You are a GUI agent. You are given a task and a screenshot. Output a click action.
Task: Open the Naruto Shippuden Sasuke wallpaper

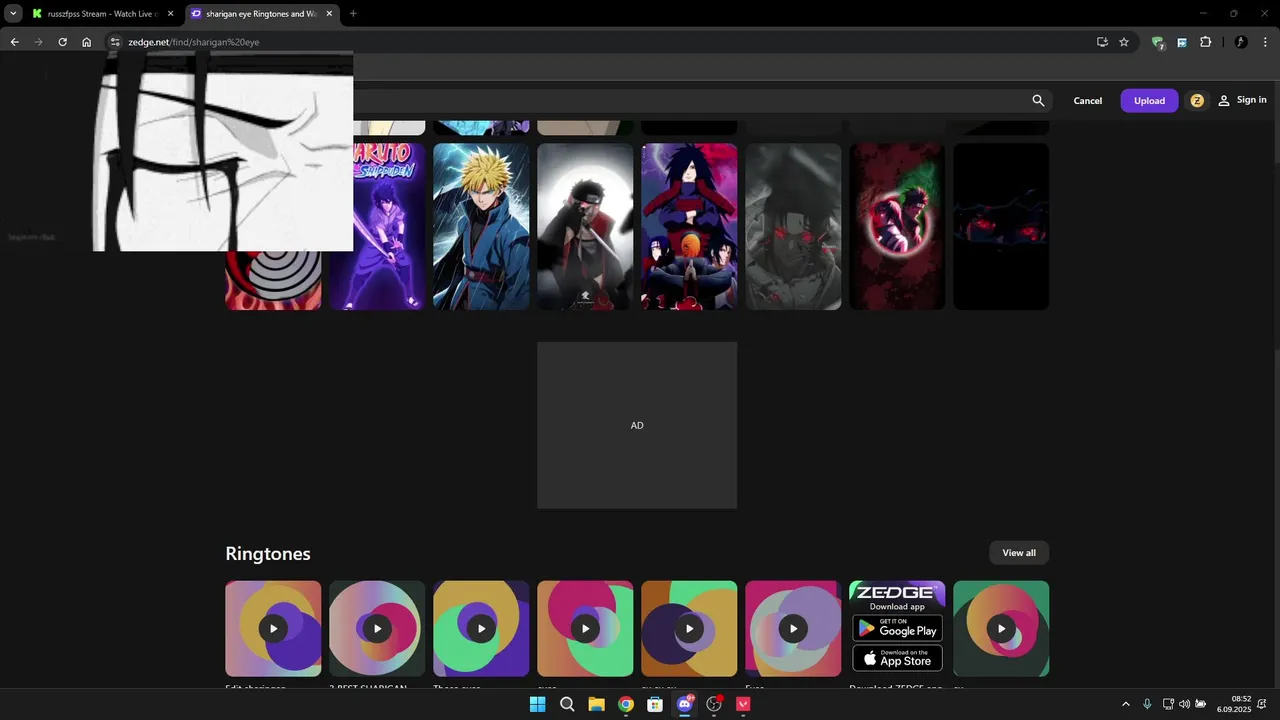coord(389,227)
